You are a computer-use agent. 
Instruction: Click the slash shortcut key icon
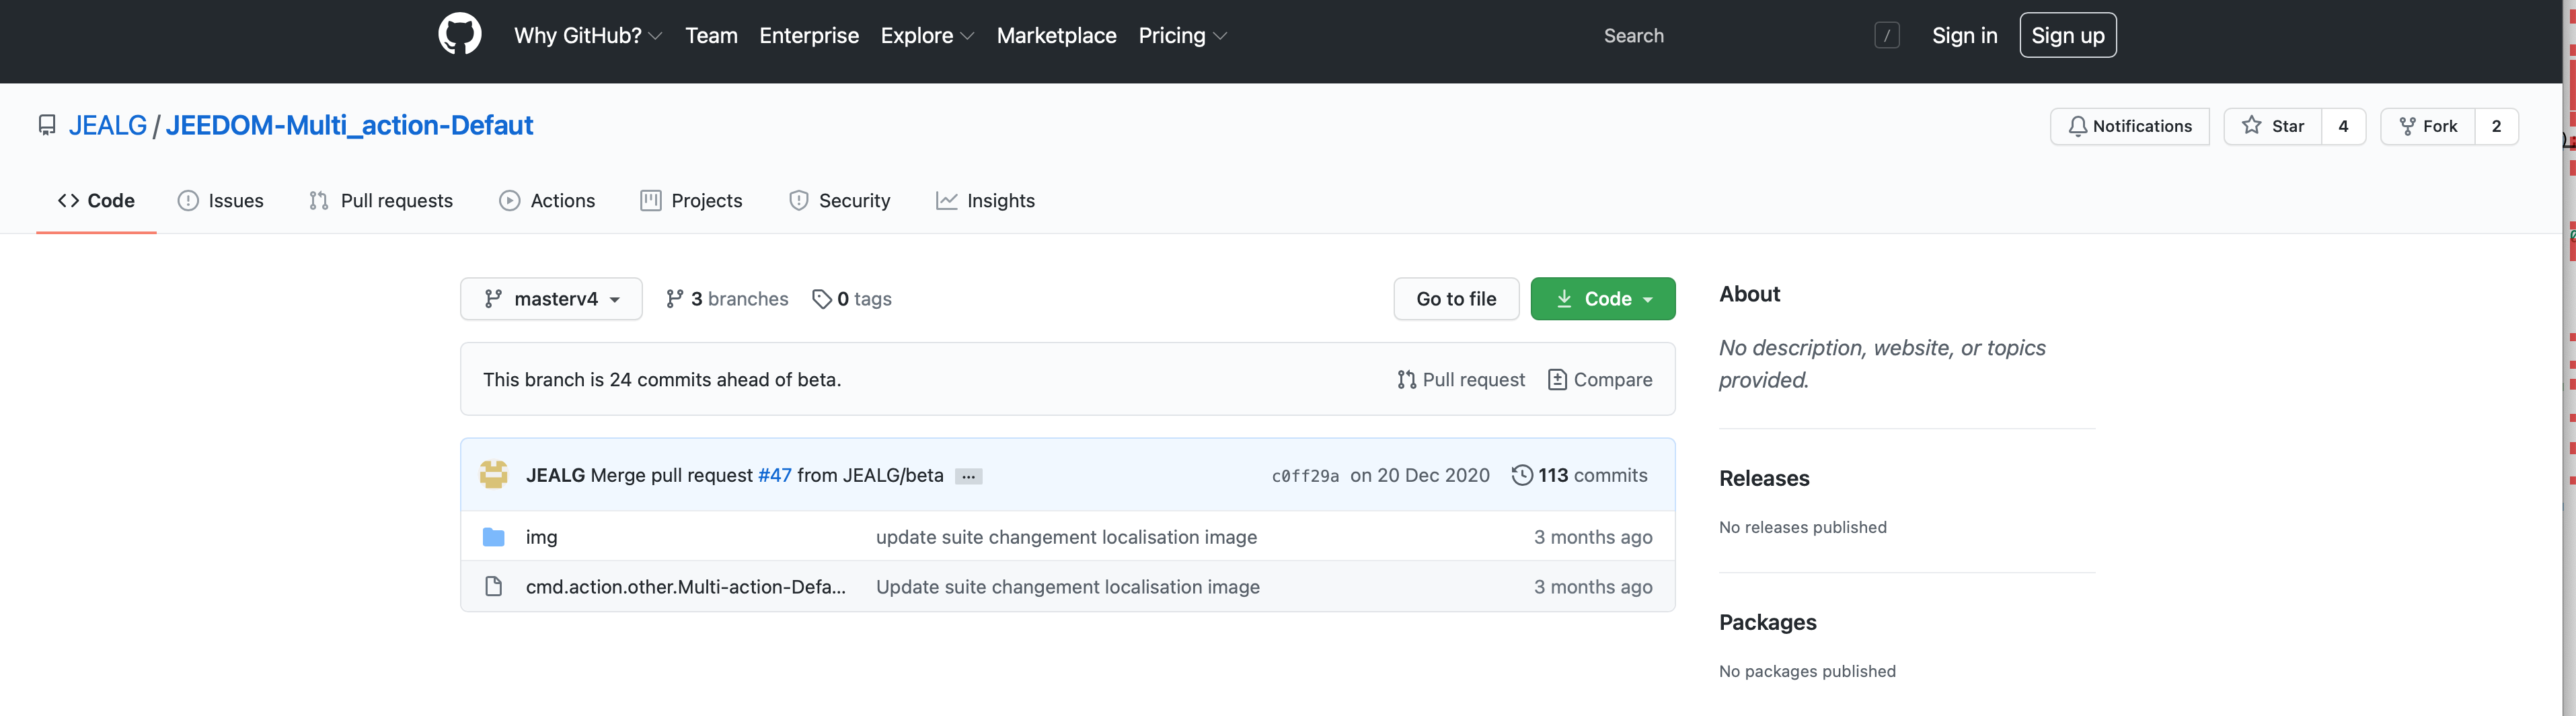coord(1886,36)
